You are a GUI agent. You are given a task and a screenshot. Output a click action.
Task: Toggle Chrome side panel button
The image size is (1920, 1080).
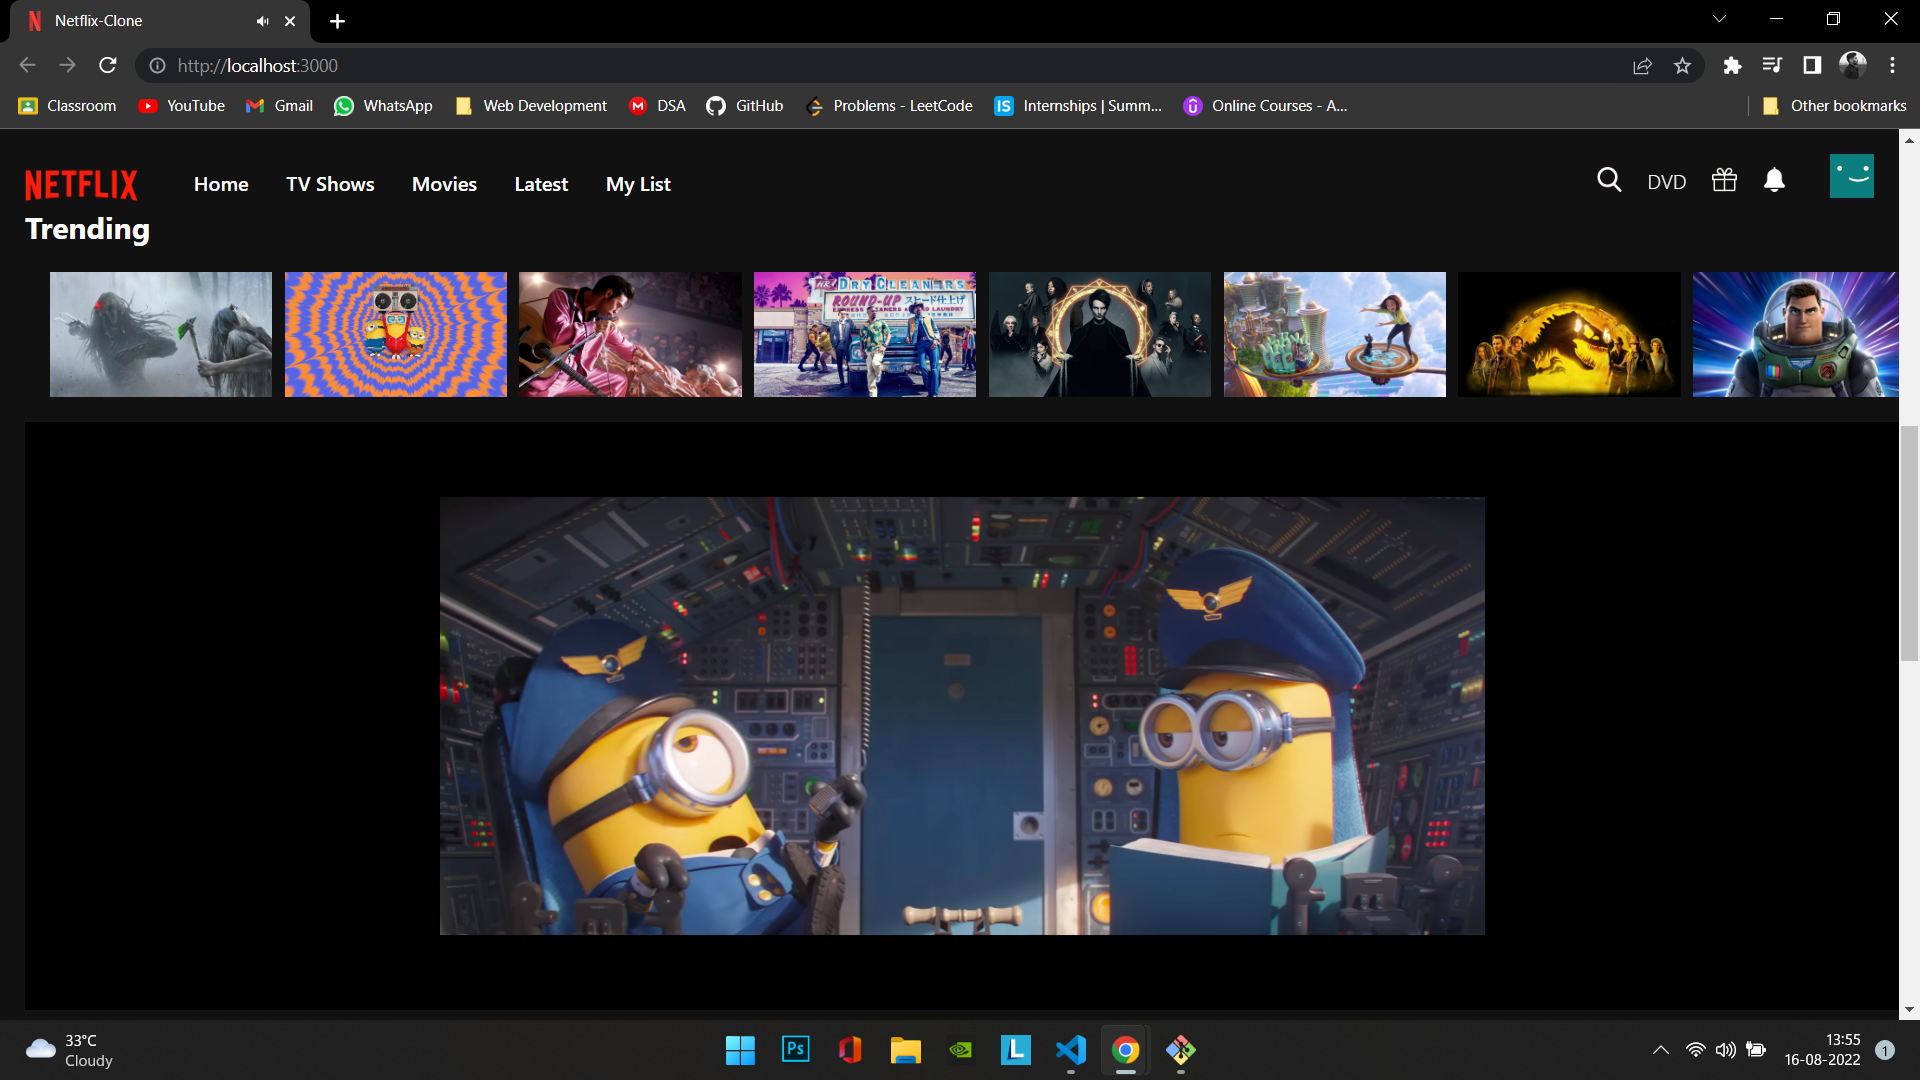click(x=1811, y=66)
